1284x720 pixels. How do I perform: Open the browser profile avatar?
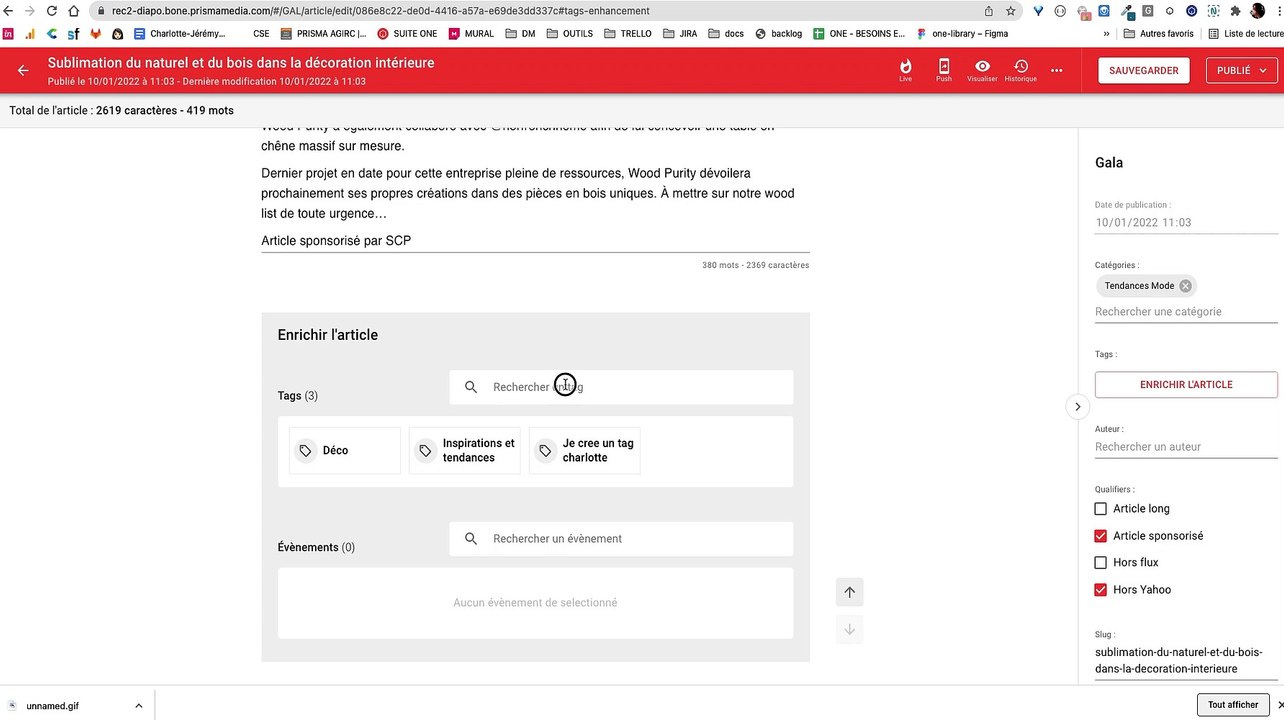point(1258,11)
